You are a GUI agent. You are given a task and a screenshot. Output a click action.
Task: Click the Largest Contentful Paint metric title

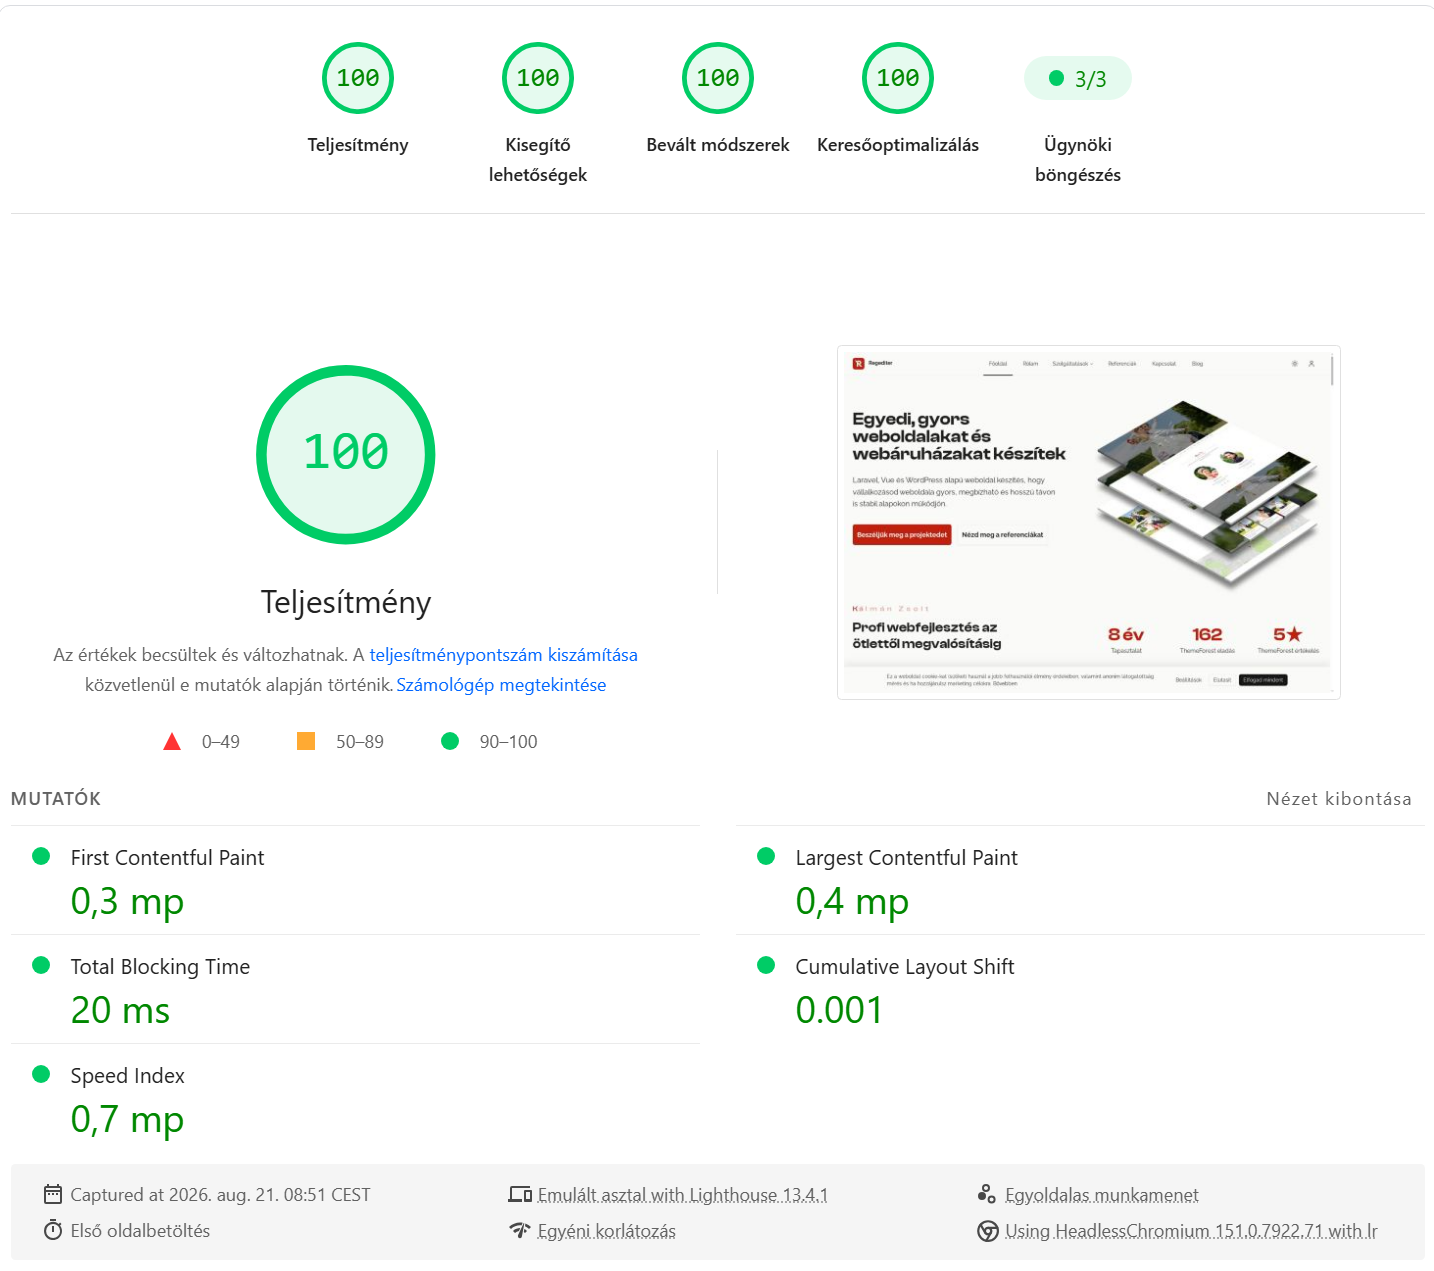[x=906, y=857]
